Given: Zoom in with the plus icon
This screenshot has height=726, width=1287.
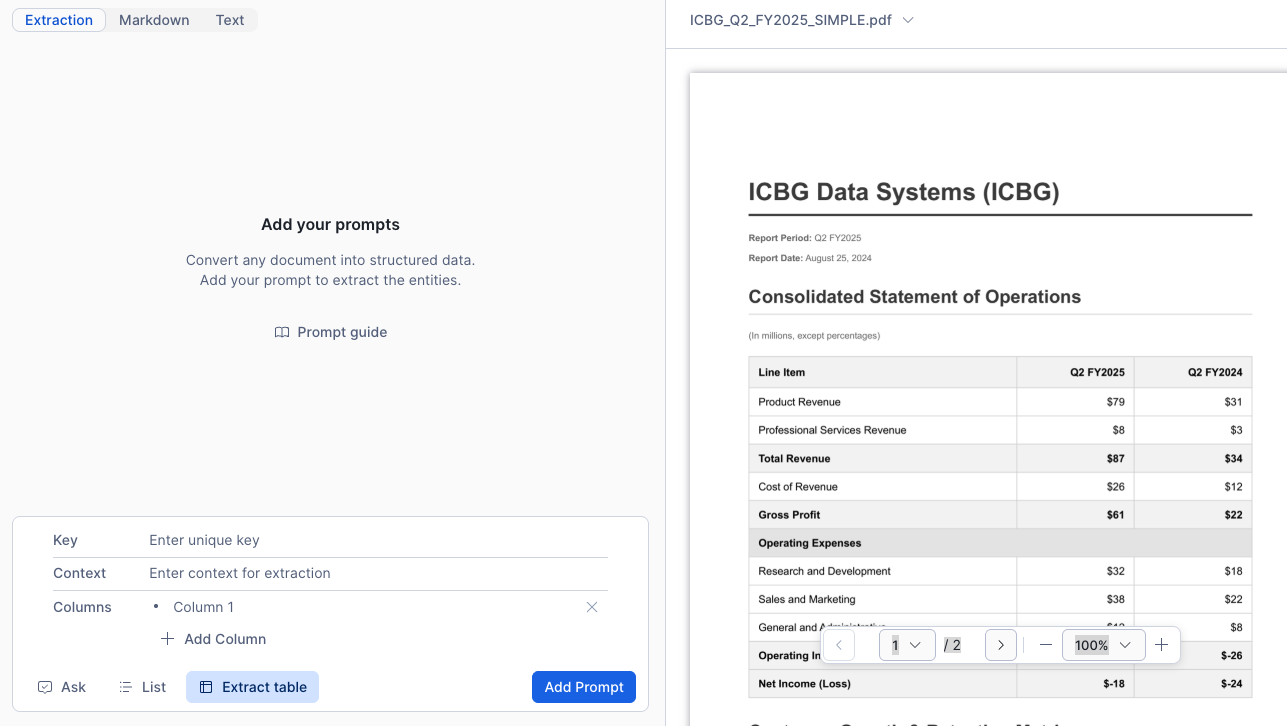Looking at the screenshot, I should pos(1161,646).
